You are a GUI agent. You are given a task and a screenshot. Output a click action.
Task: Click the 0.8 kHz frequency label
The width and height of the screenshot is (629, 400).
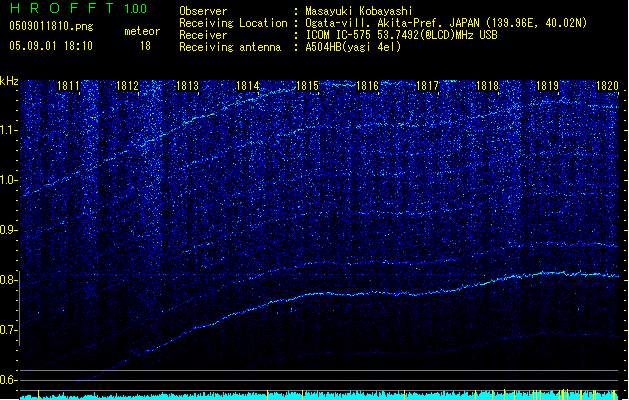tap(9, 280)
